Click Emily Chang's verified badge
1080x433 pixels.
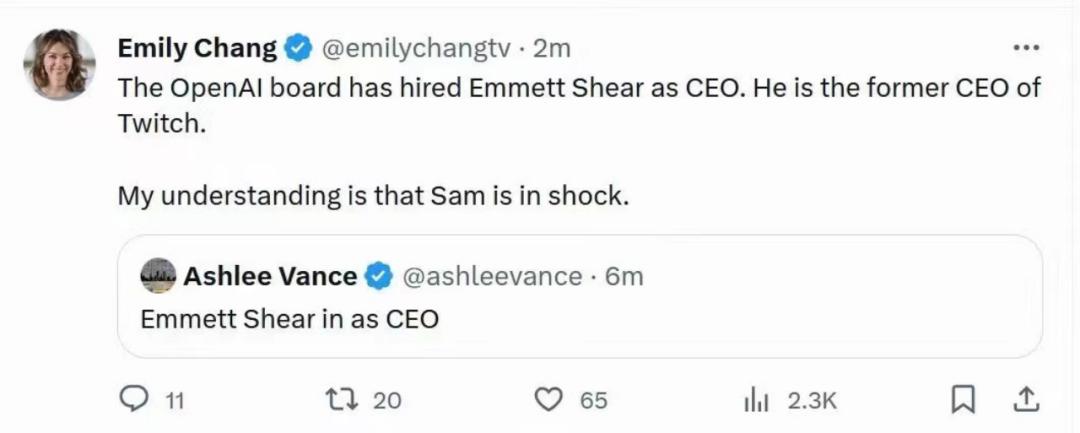click(x=300, y=48)
